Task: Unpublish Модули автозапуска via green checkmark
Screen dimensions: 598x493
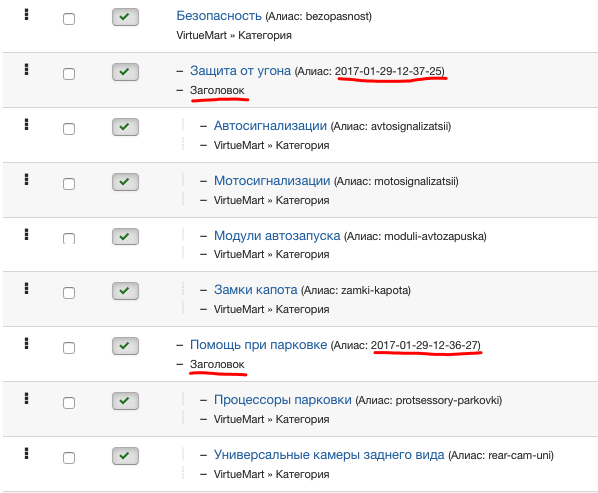Action: coord(125,237)
